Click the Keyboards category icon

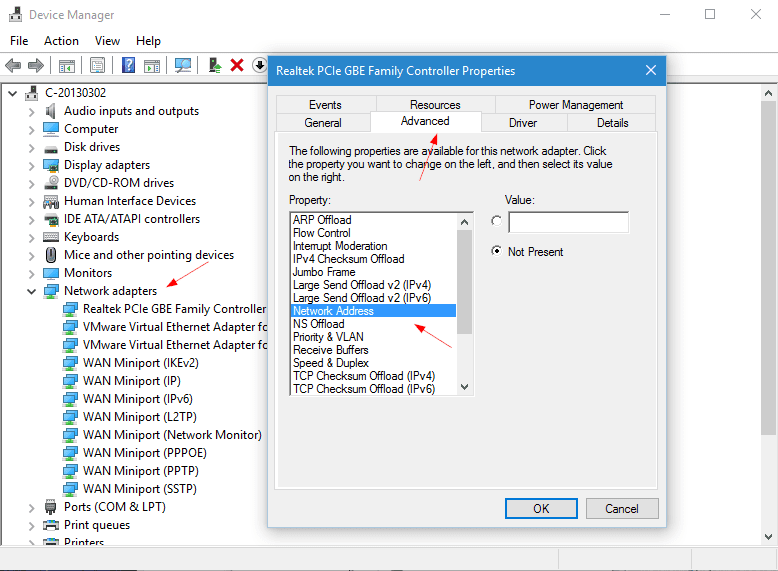click(x=51, y=237)
